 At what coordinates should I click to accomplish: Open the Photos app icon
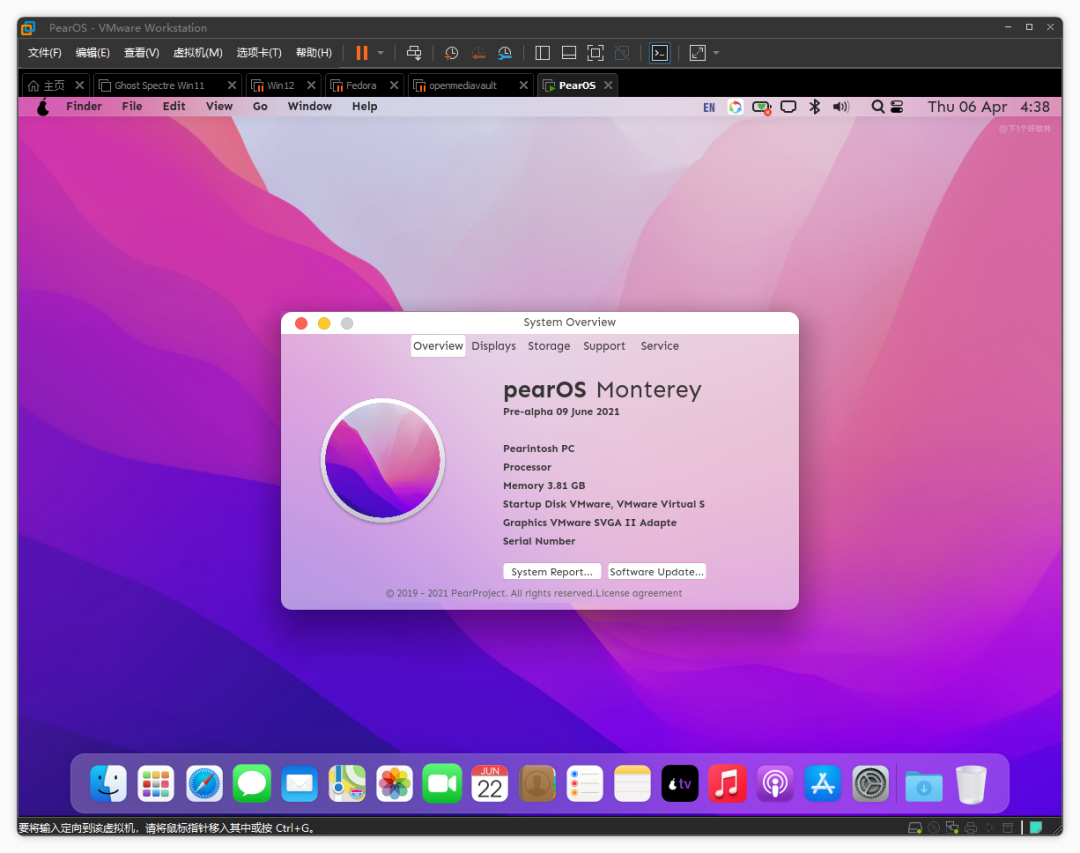[x=394, y=784]
